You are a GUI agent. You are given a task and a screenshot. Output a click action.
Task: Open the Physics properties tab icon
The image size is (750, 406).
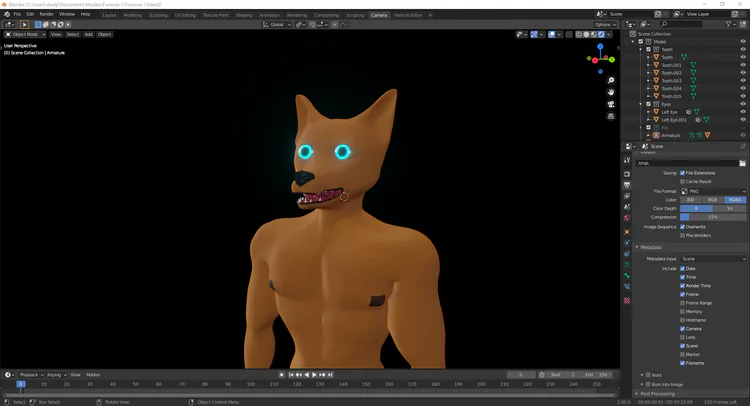[x=627, y=243]
